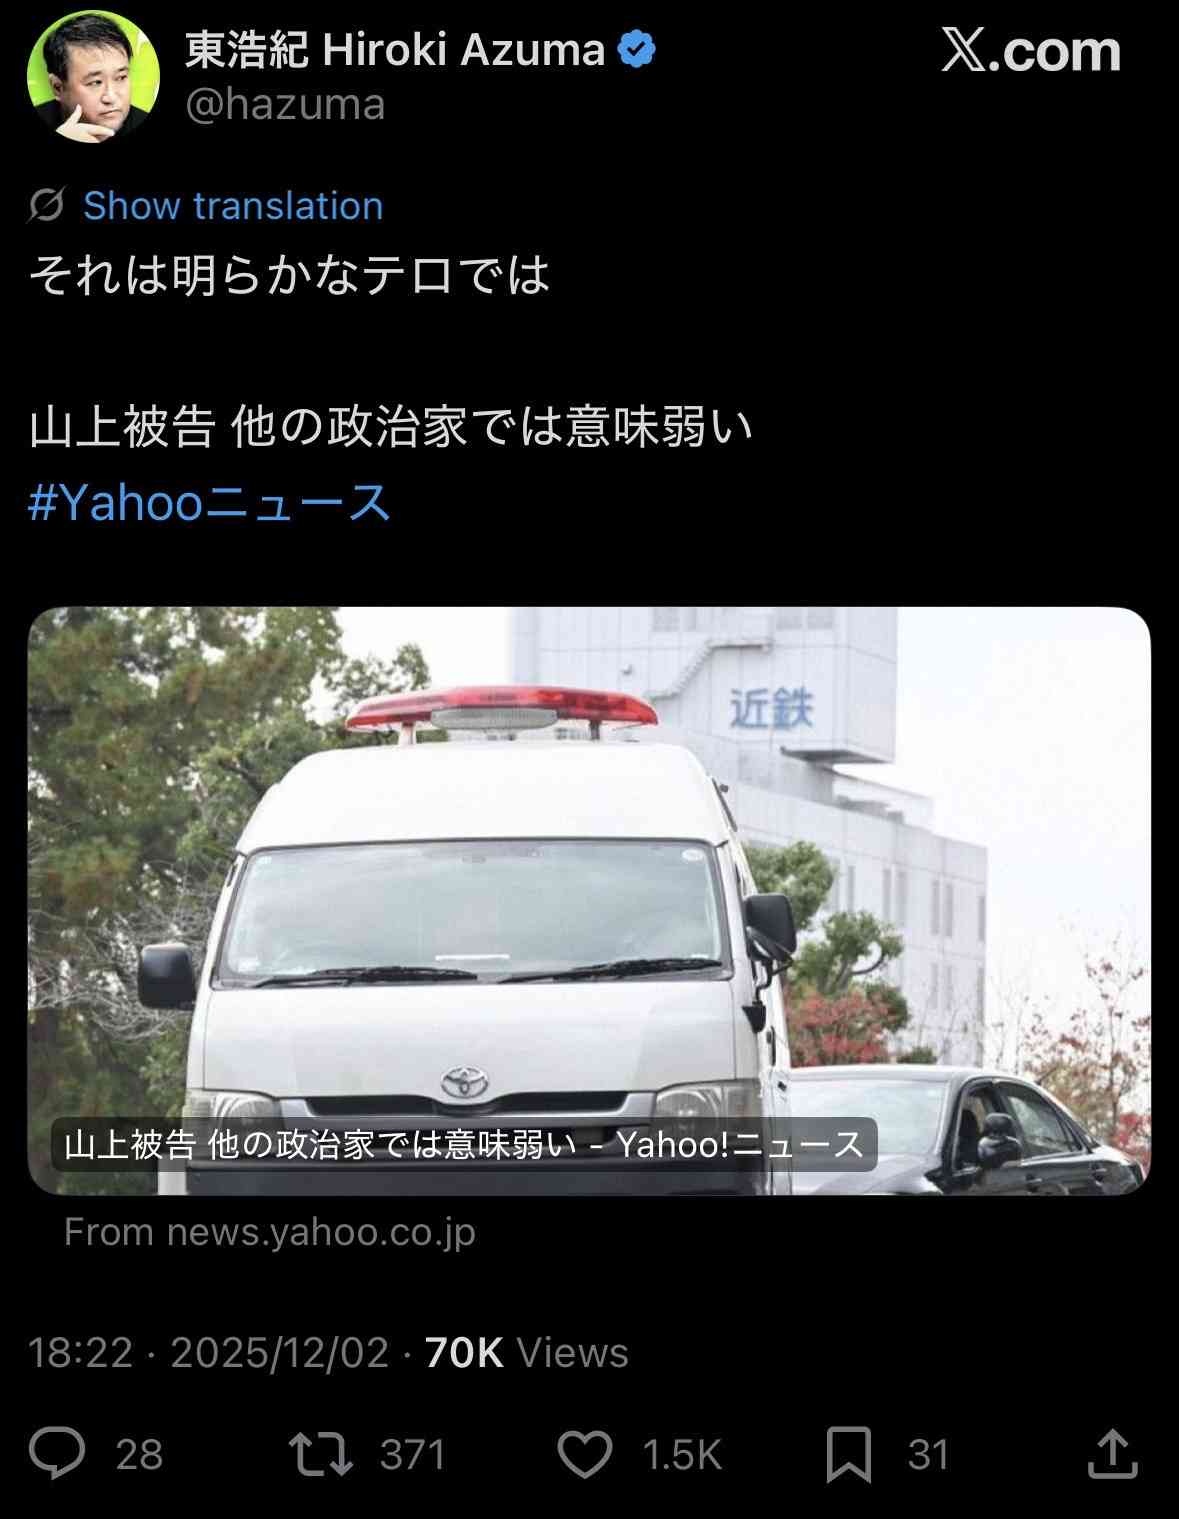
Task: Open the reply comment icon
Action: pos(57,1453)
